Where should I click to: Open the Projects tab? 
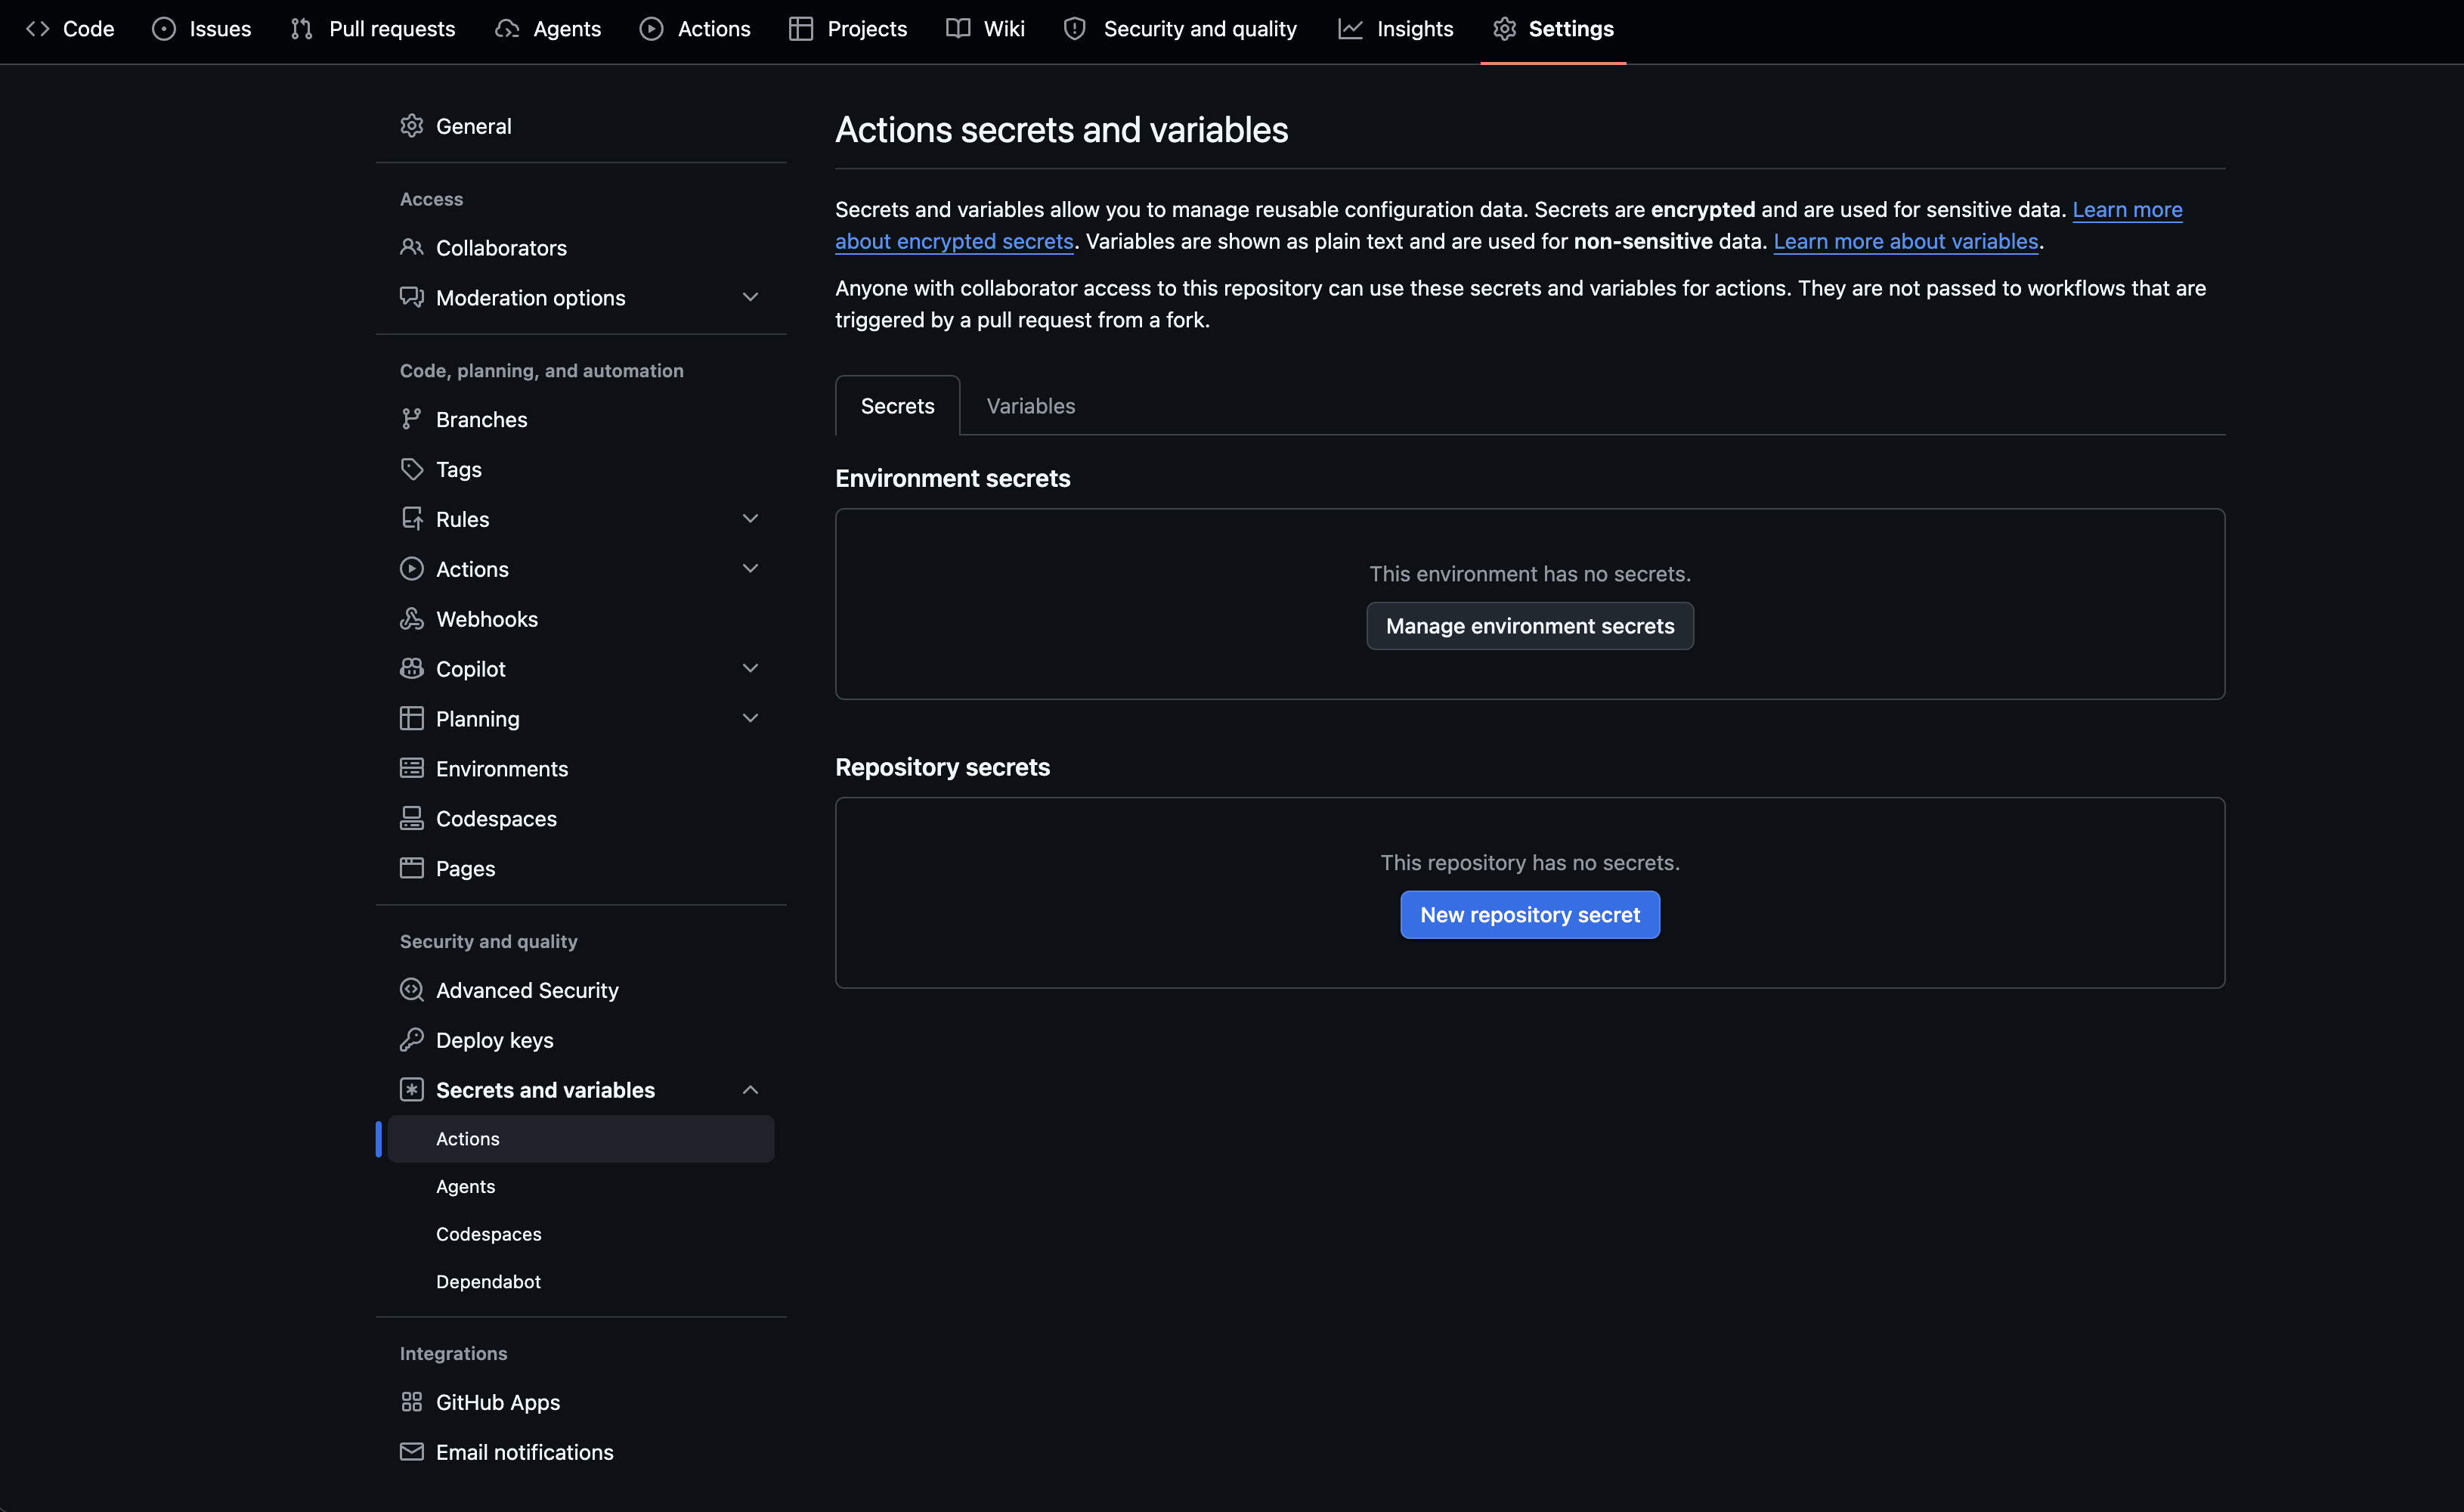pyautogui.click(x=848, y=29)
